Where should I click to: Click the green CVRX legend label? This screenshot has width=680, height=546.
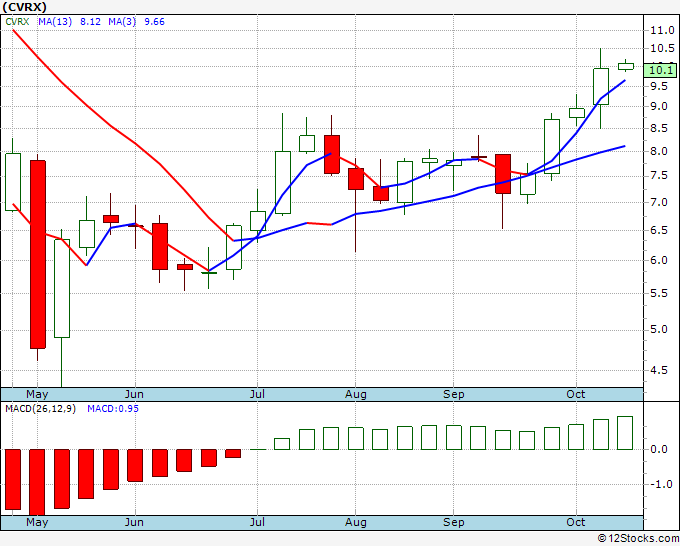click(x=17, y=22)
